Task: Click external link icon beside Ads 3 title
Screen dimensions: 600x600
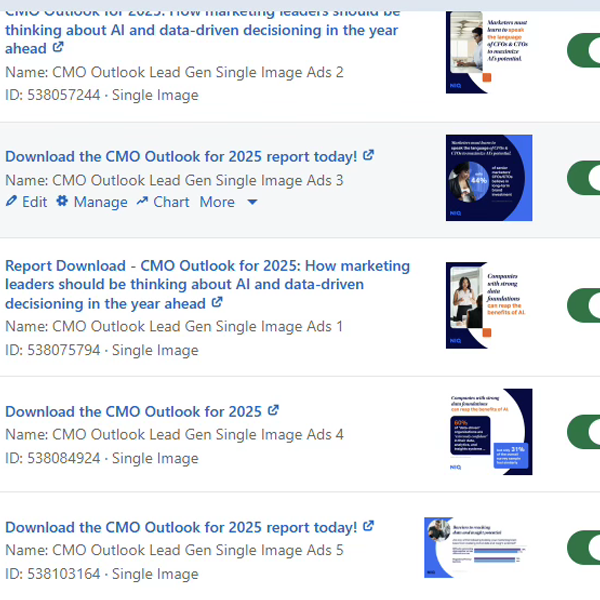Action: 369,156
